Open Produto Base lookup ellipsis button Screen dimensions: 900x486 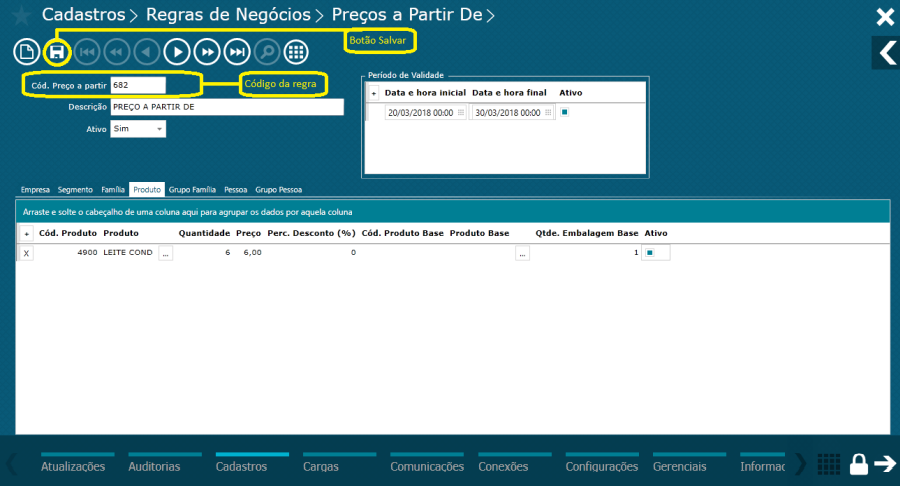coord(522,253)
